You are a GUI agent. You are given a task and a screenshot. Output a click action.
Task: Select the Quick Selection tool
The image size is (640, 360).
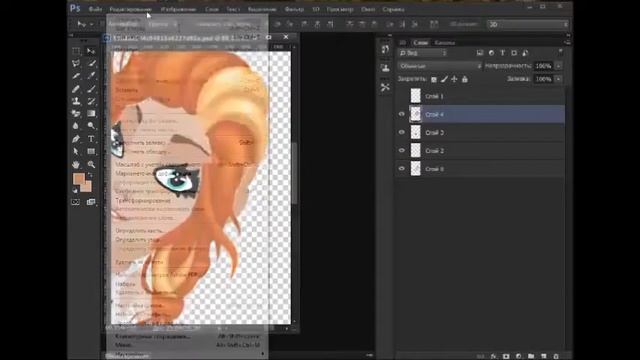coord(91,63)
